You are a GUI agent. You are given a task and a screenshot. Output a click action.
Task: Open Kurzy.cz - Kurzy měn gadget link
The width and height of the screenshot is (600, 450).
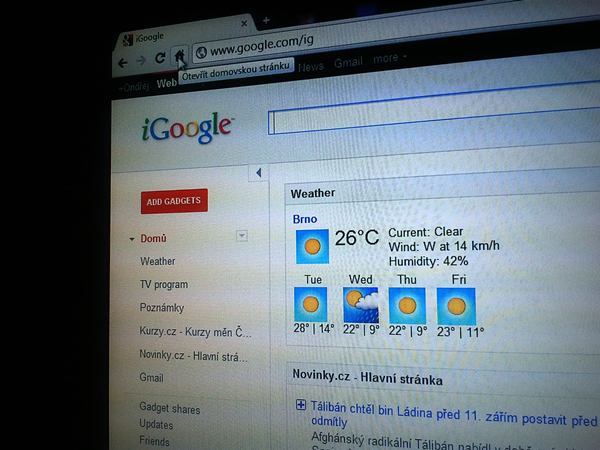[x=195, y=331]
